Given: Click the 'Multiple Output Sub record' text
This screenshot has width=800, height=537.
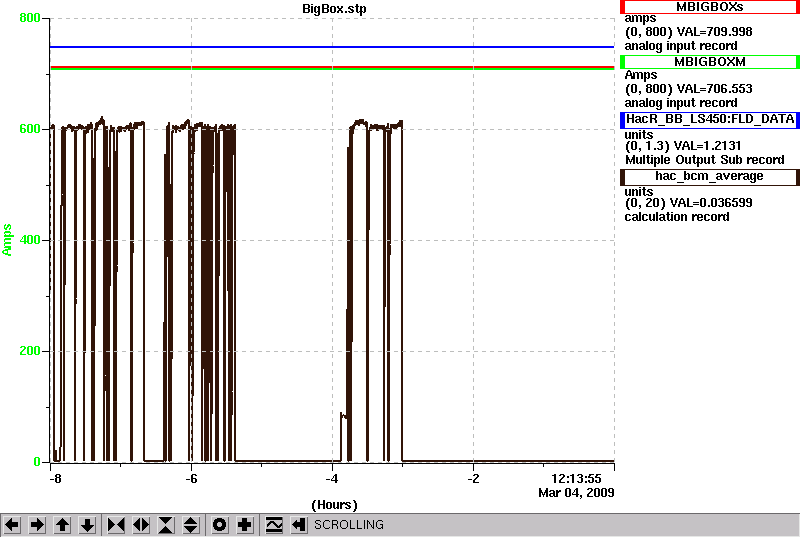Looking at the screenshot, I should tap(705, 160).
